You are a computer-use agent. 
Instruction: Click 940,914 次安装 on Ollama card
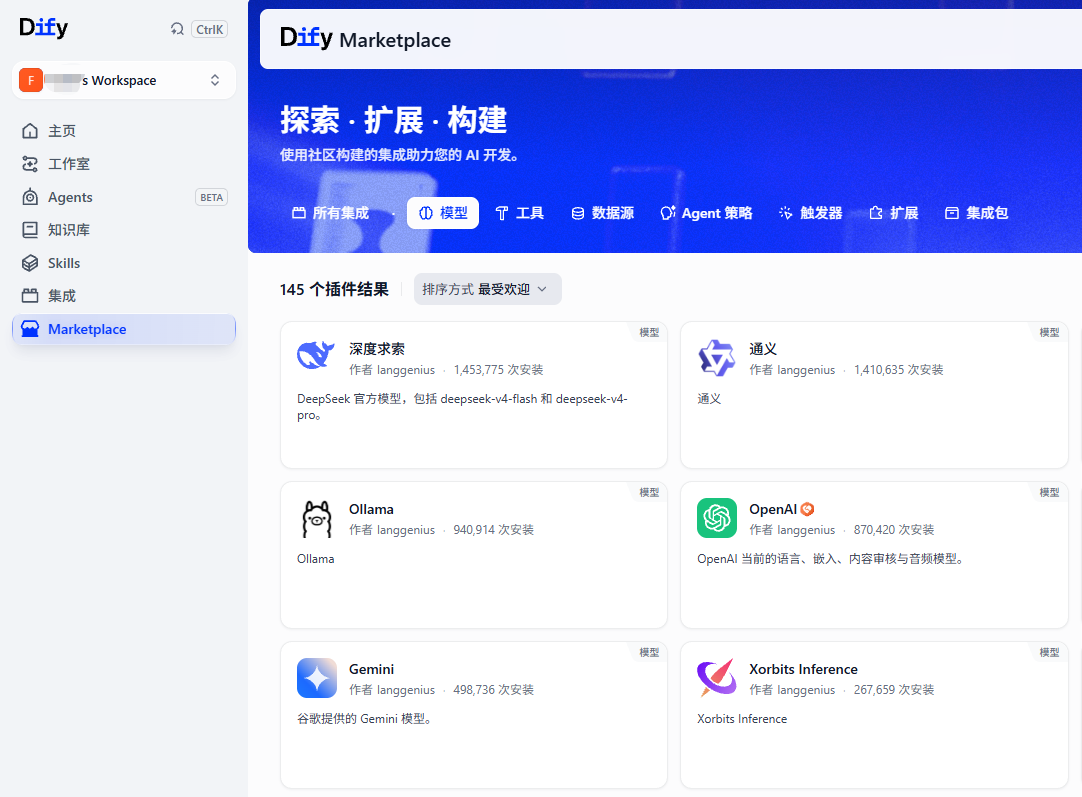493,530
